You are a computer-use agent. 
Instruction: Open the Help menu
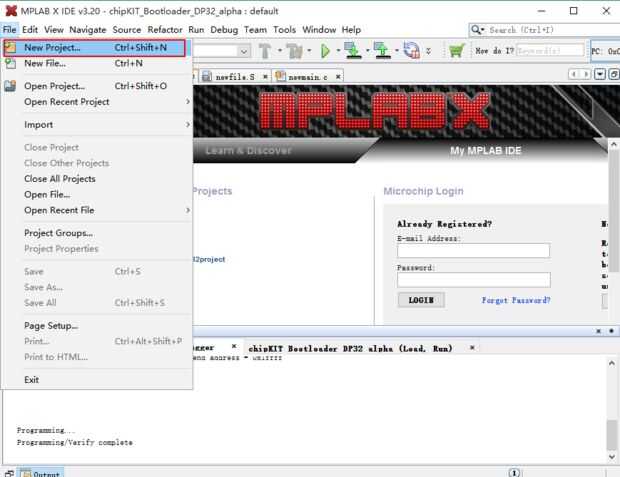tap(351, 30)
